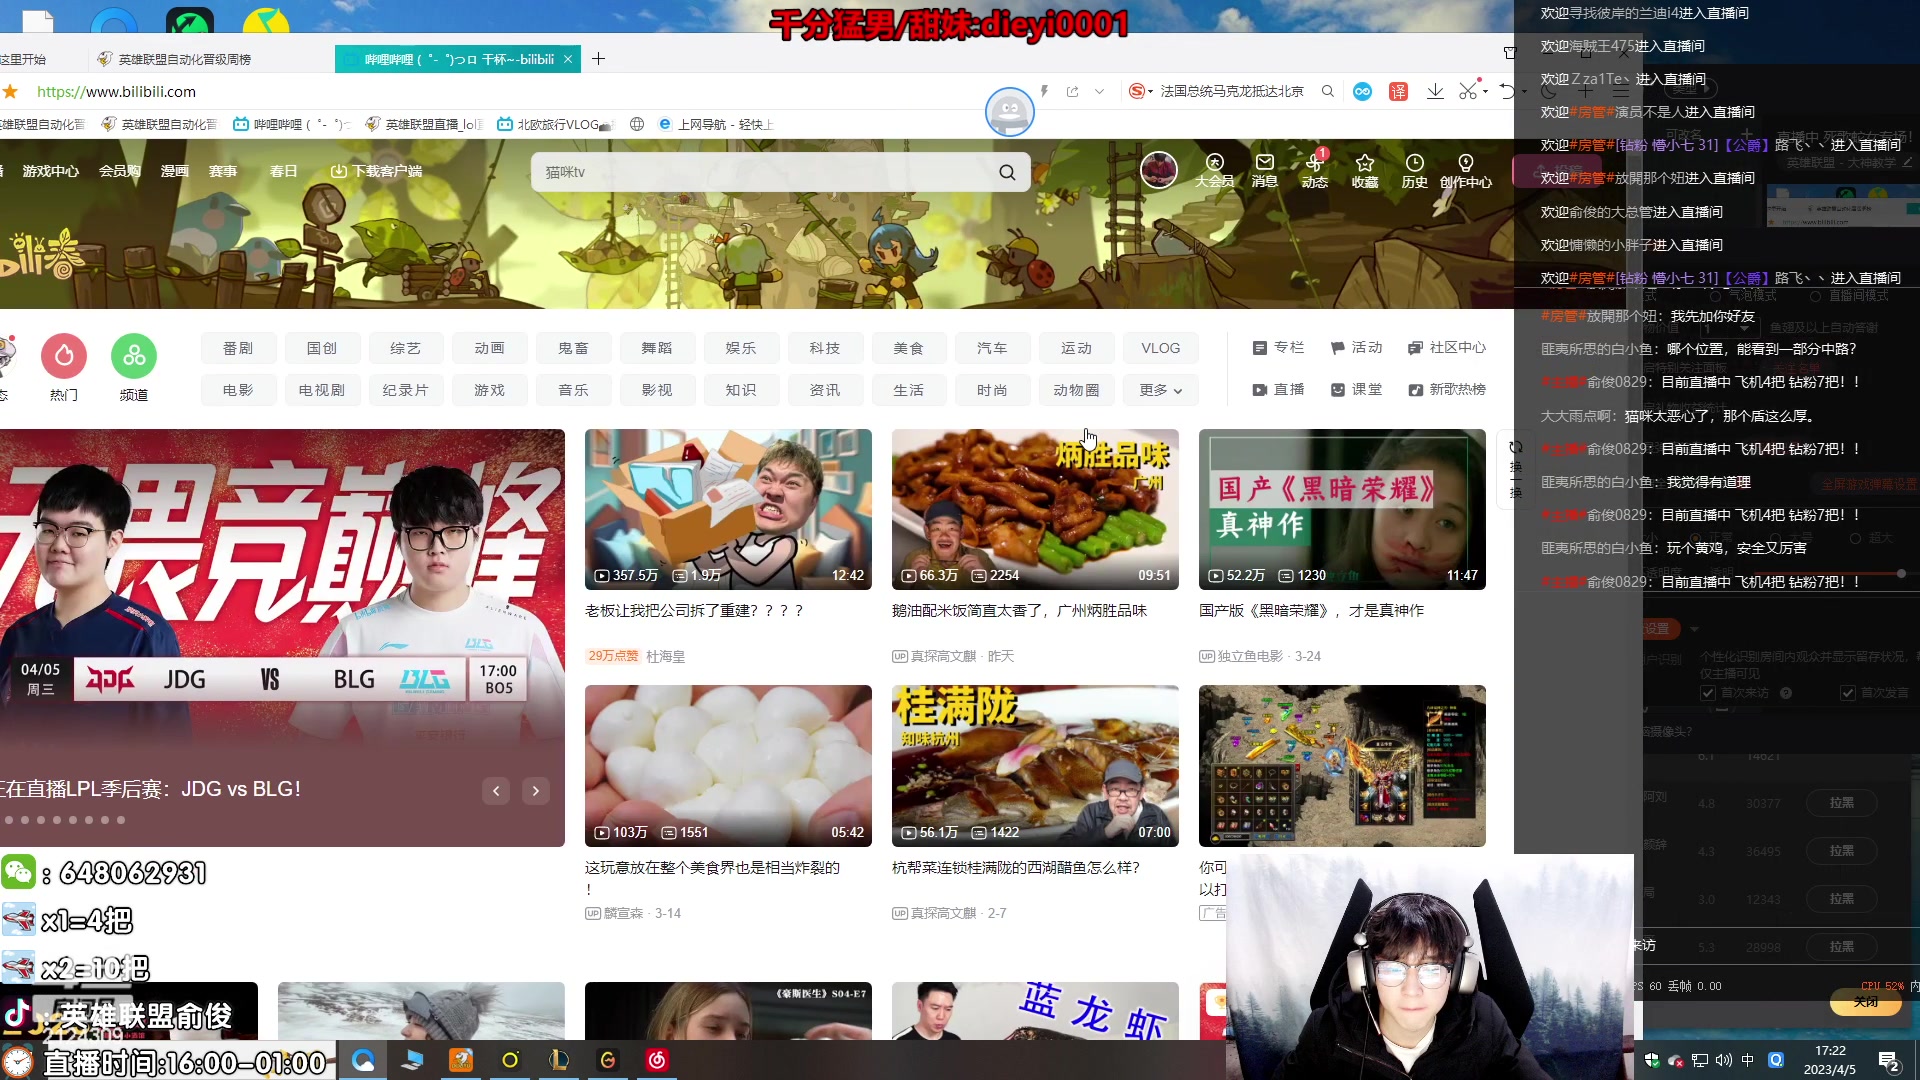Click the scissors screenshot tool icon
1920x1080 pixels.
[x=1467, y=91]
